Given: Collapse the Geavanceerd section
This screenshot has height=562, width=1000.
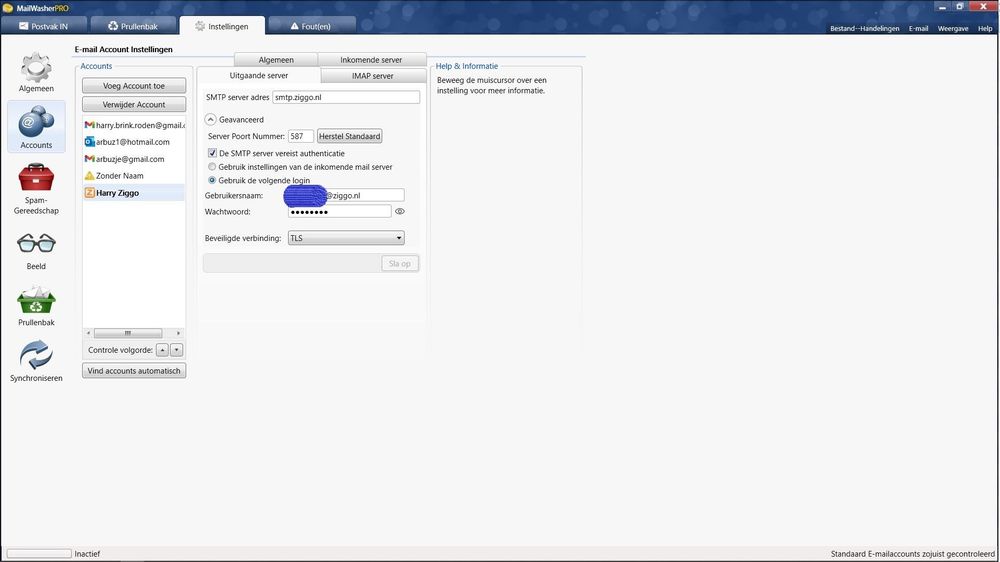Looking at the screenshot, I should point(210,119).
